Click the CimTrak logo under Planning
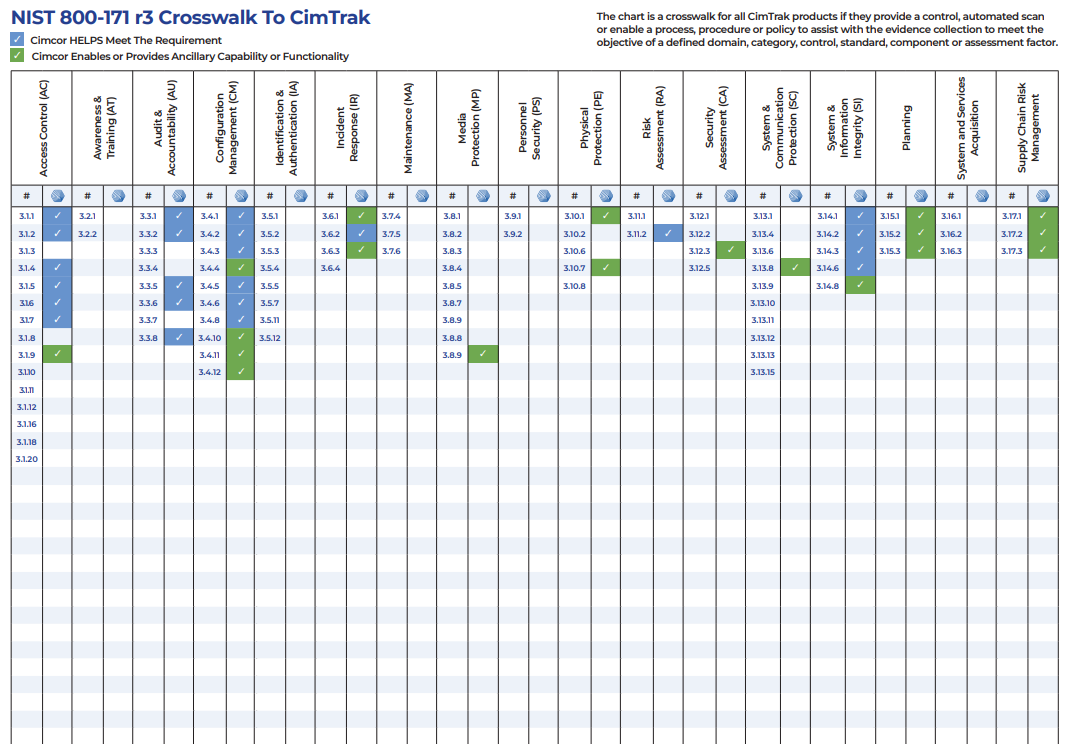The height and width of the screenshot is (744, 1069). click(x=921, y=196)
